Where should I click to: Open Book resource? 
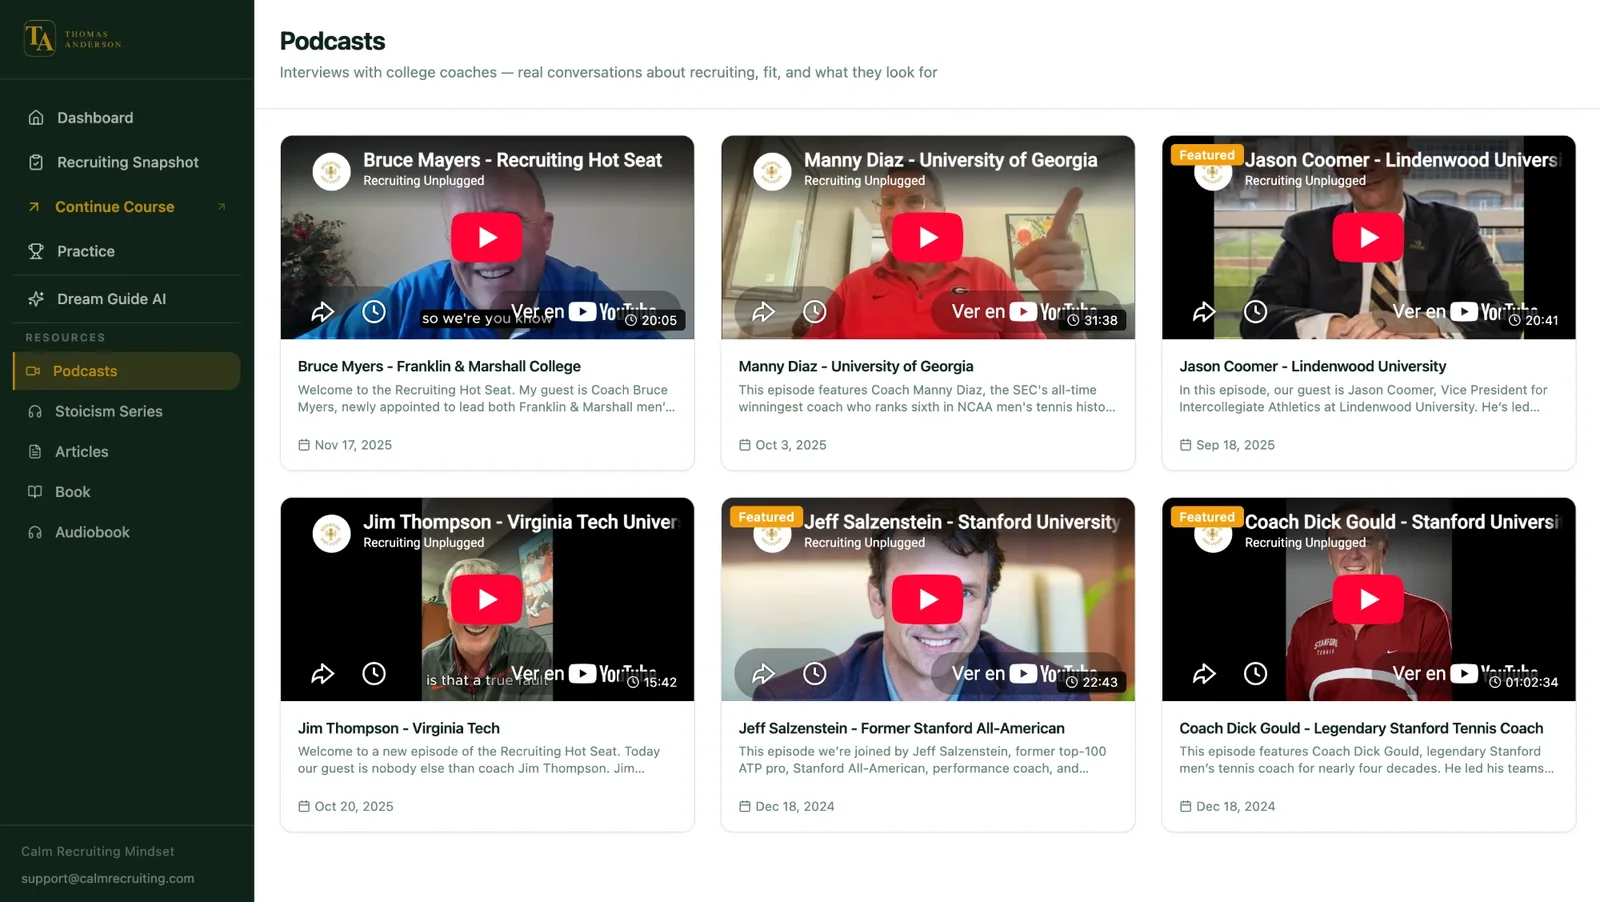(x=127, y=492)
